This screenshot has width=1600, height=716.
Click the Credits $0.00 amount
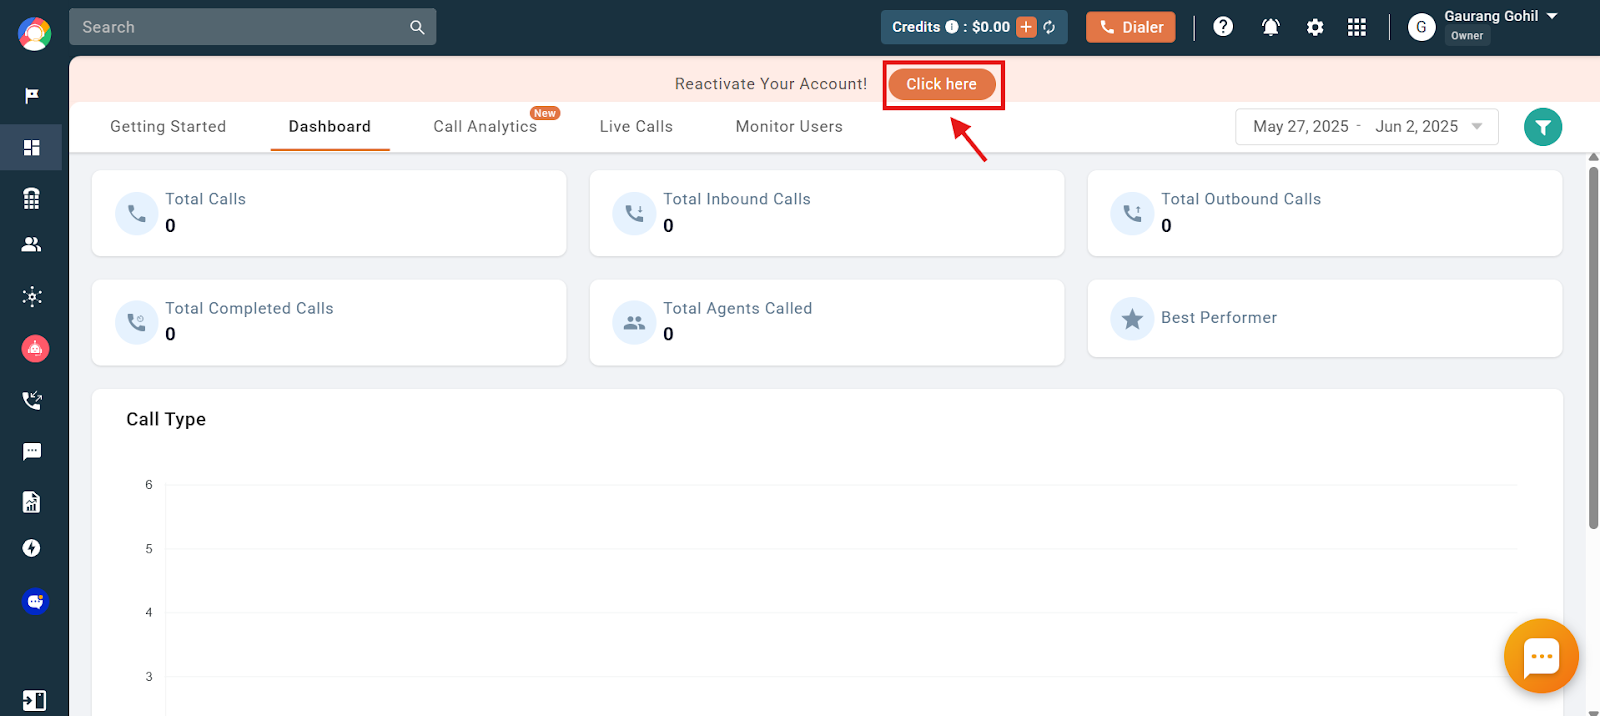coord(991,27)
